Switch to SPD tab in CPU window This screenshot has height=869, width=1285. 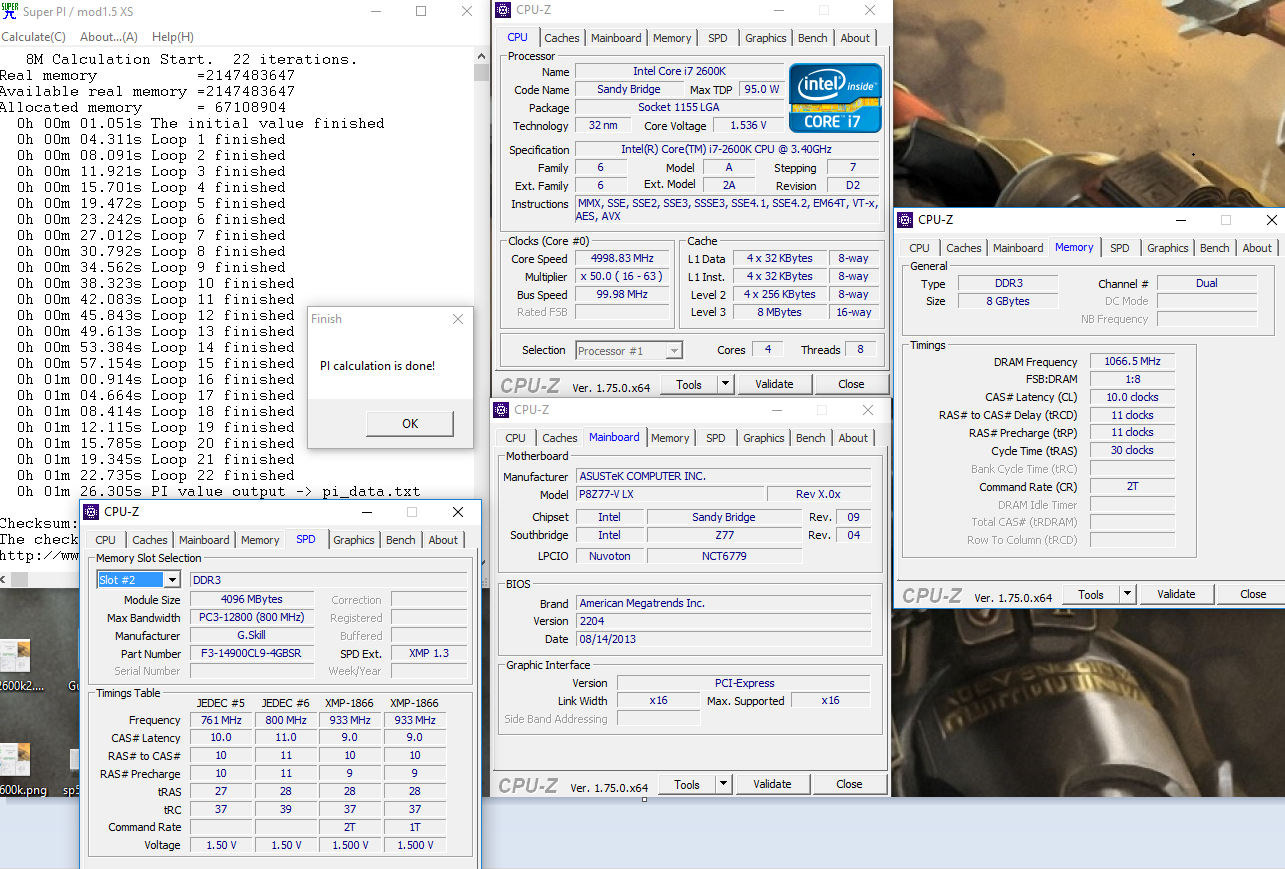[x=718, y=38]
